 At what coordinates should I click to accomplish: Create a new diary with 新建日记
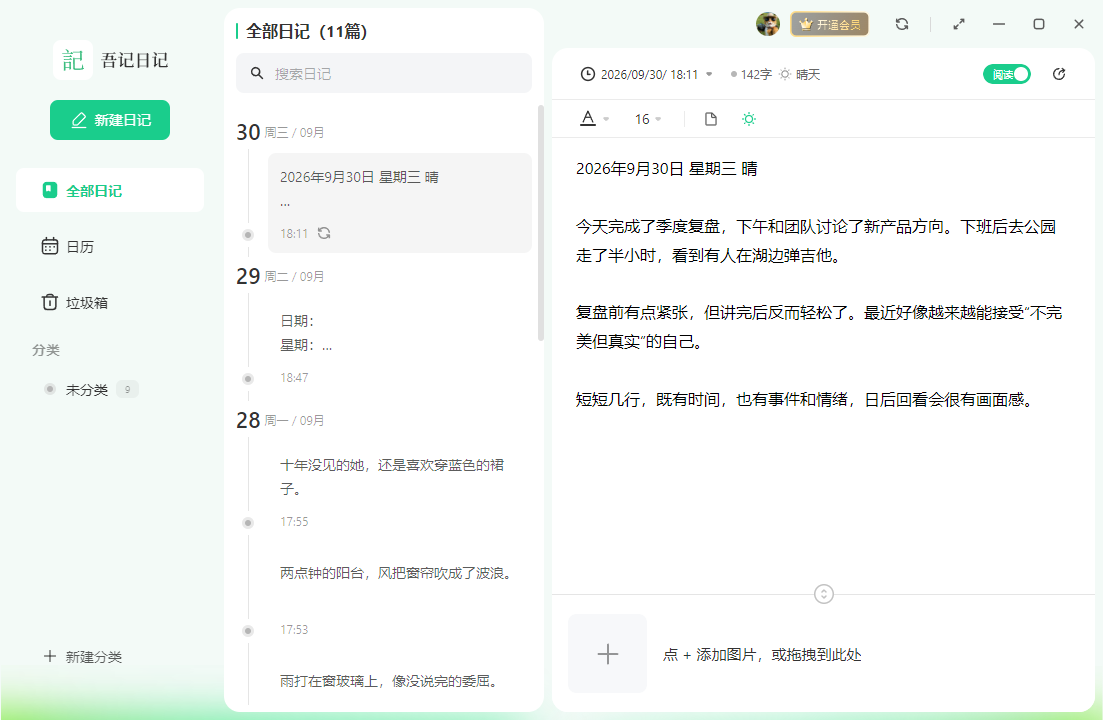tap(110, 120)
